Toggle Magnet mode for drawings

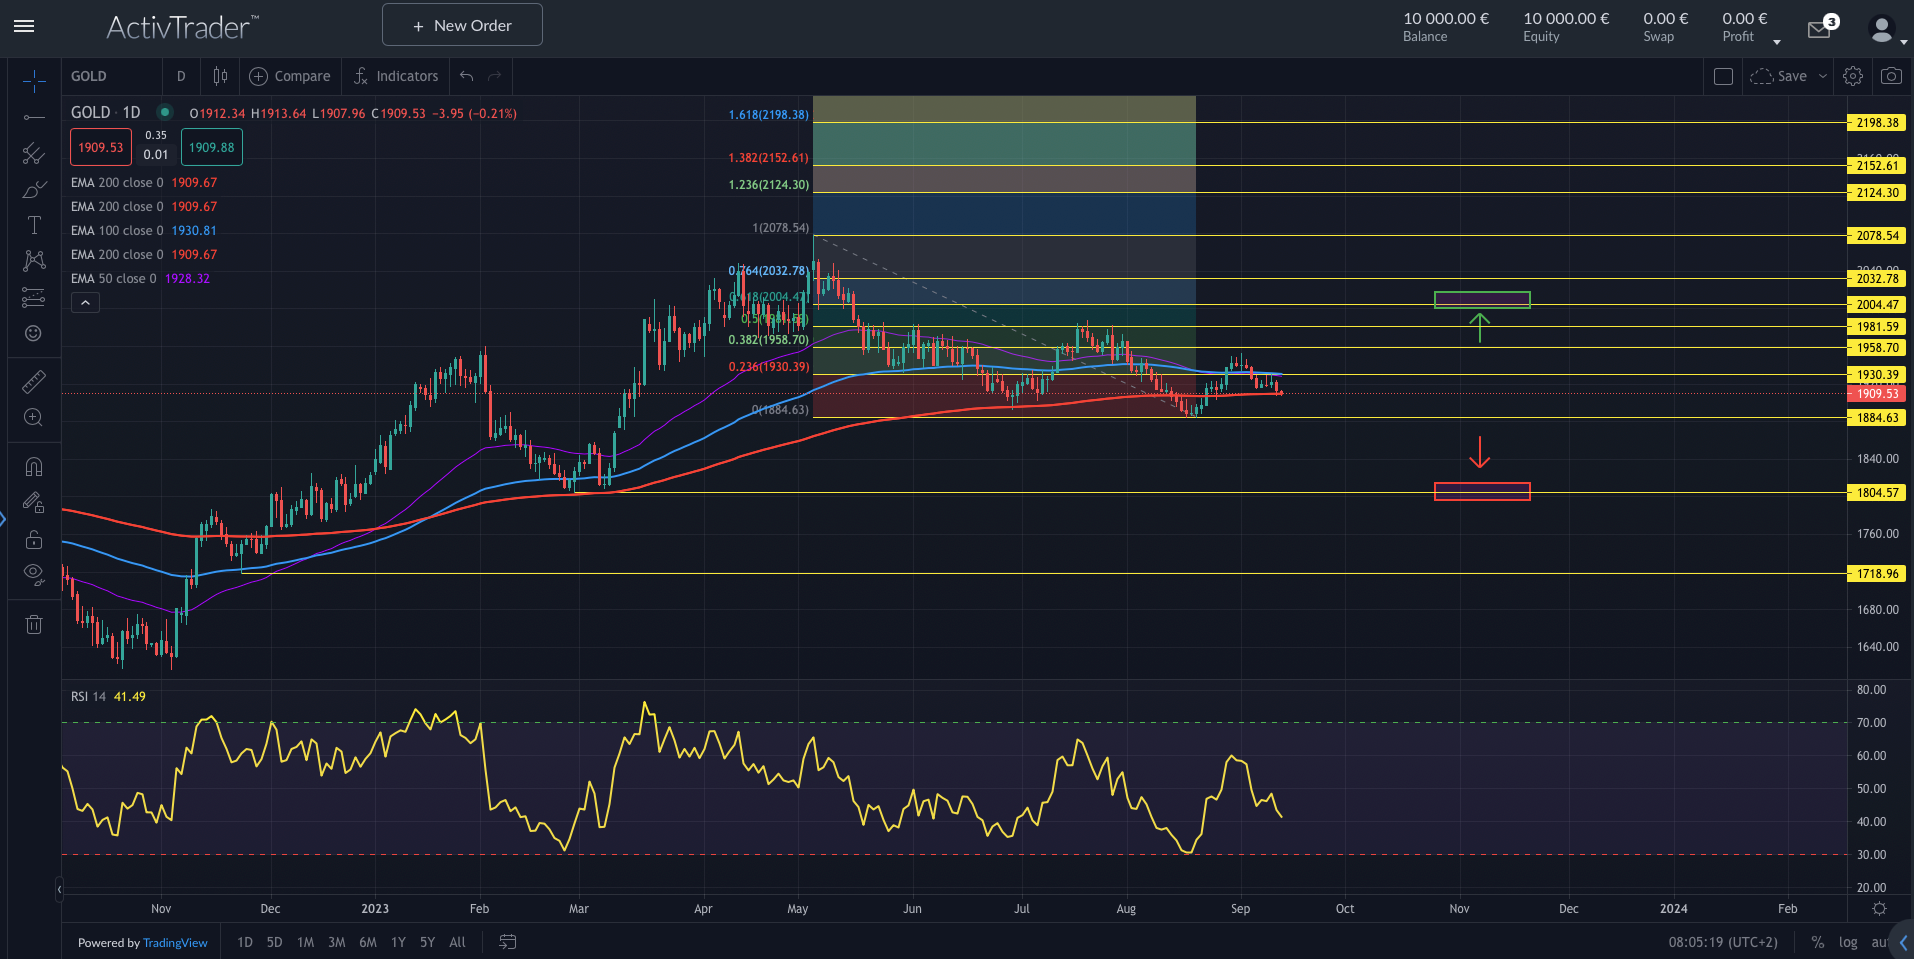click(33, 467)
